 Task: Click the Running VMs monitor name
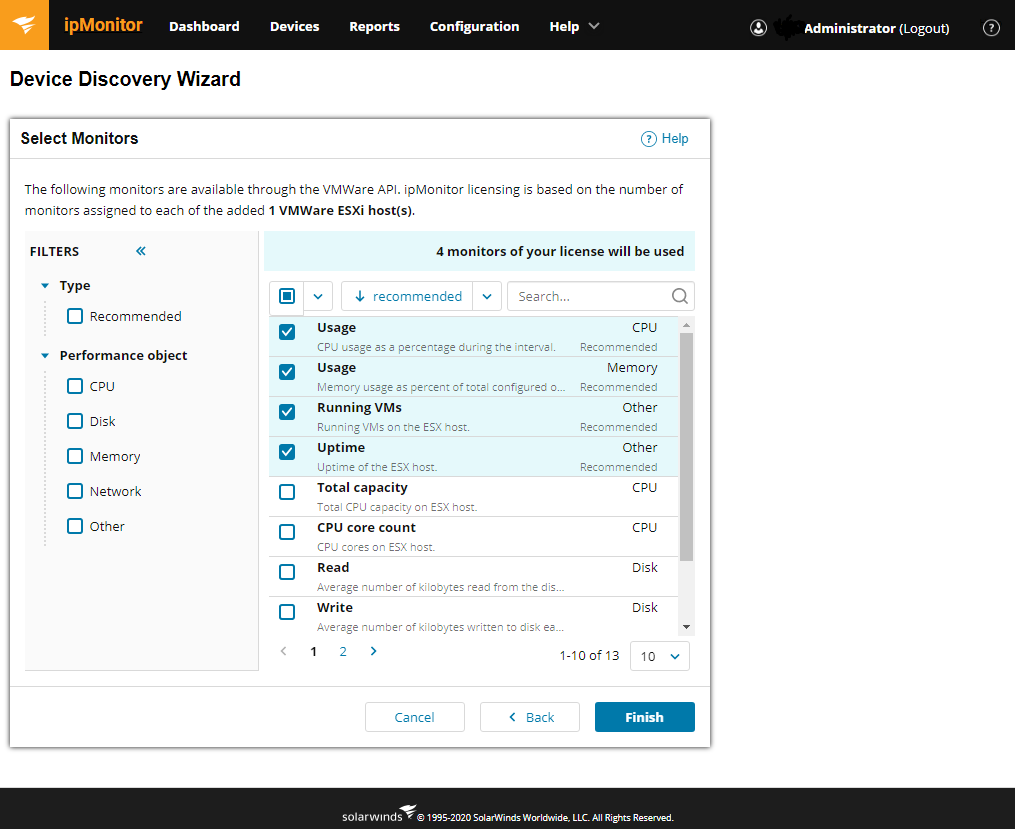[359, 408]
